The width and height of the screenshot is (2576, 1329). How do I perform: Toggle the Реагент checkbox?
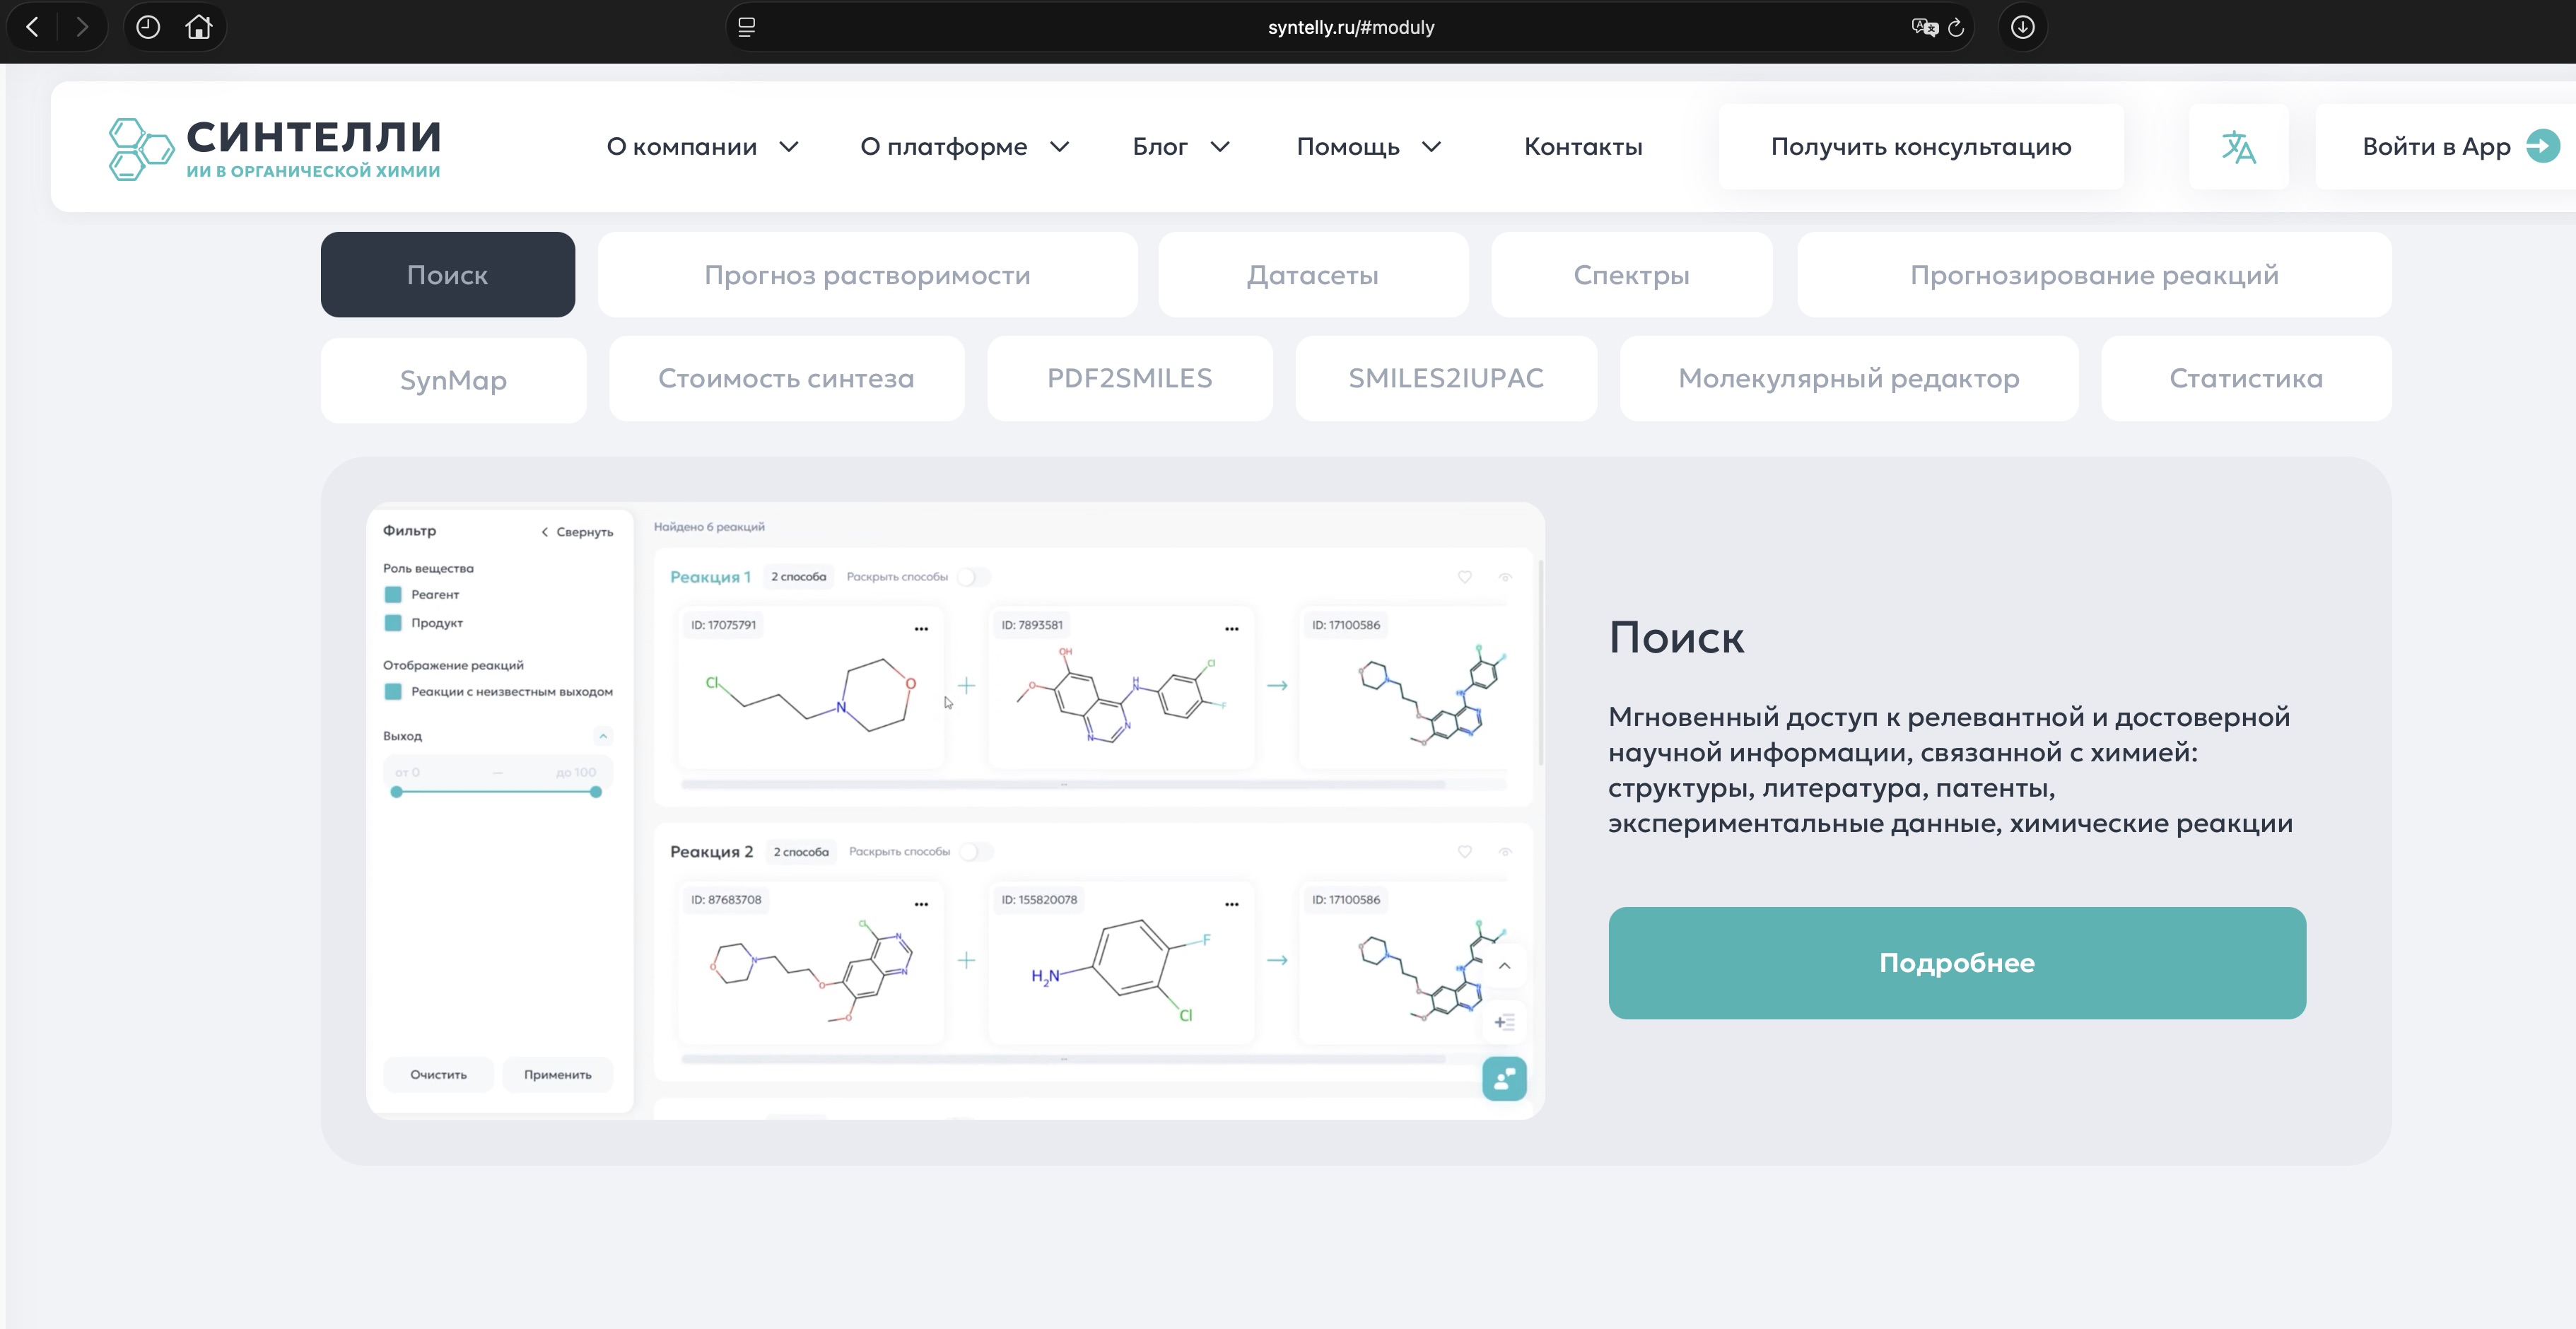tap(393, 595)
